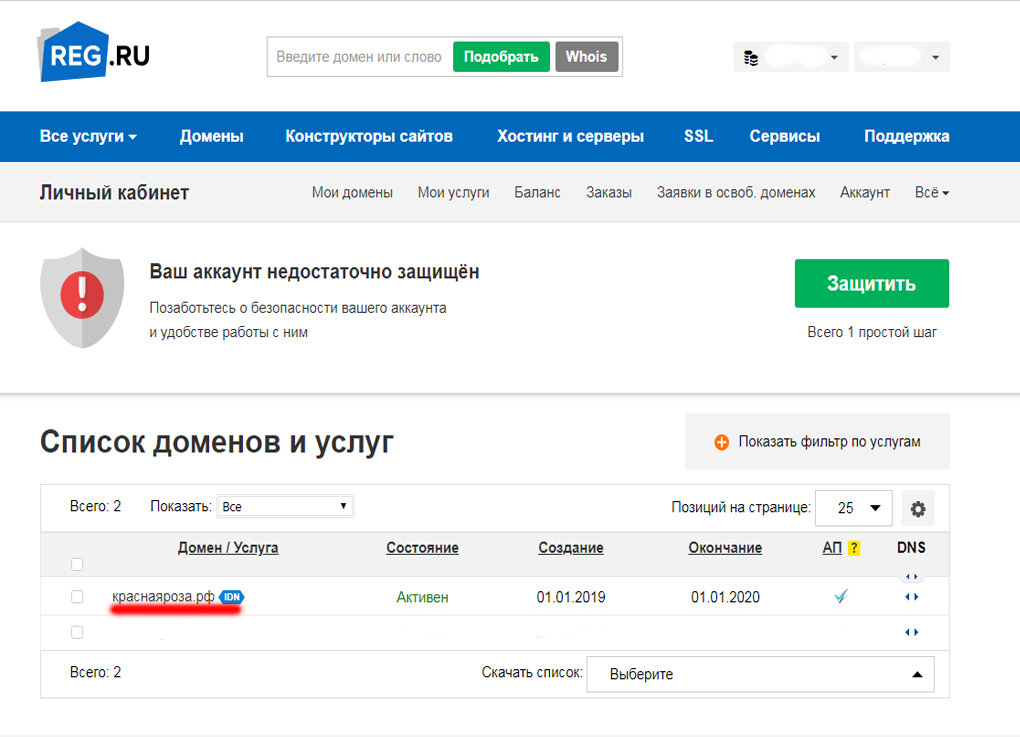Open the Баланс section
This screenshot has height=737, width=1020.
pos(537,193)
